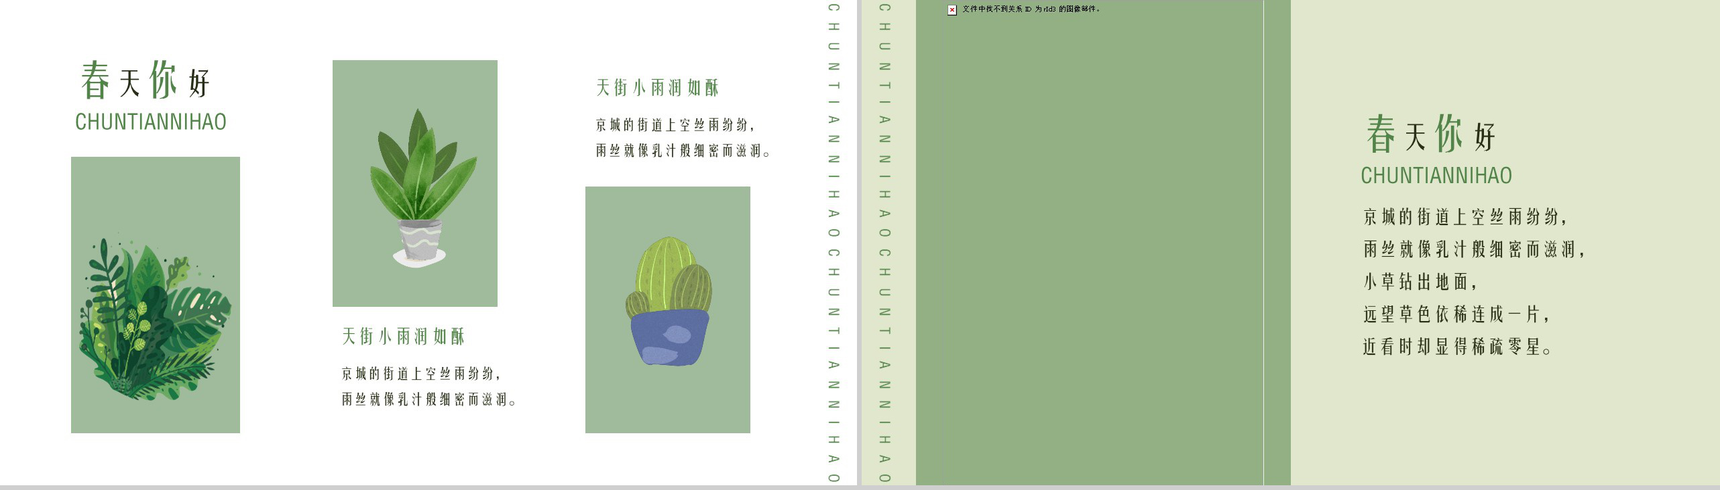Viewport: 1720px width, 490px height.
Task: Select the missing image error message text
Action: click(x=1030, y=9)
